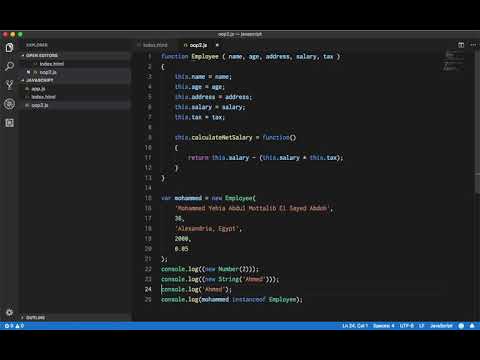Click 'String' on line 23
Image resolution: width=480 pixels, height=360 pixels.
pos(228,279)
